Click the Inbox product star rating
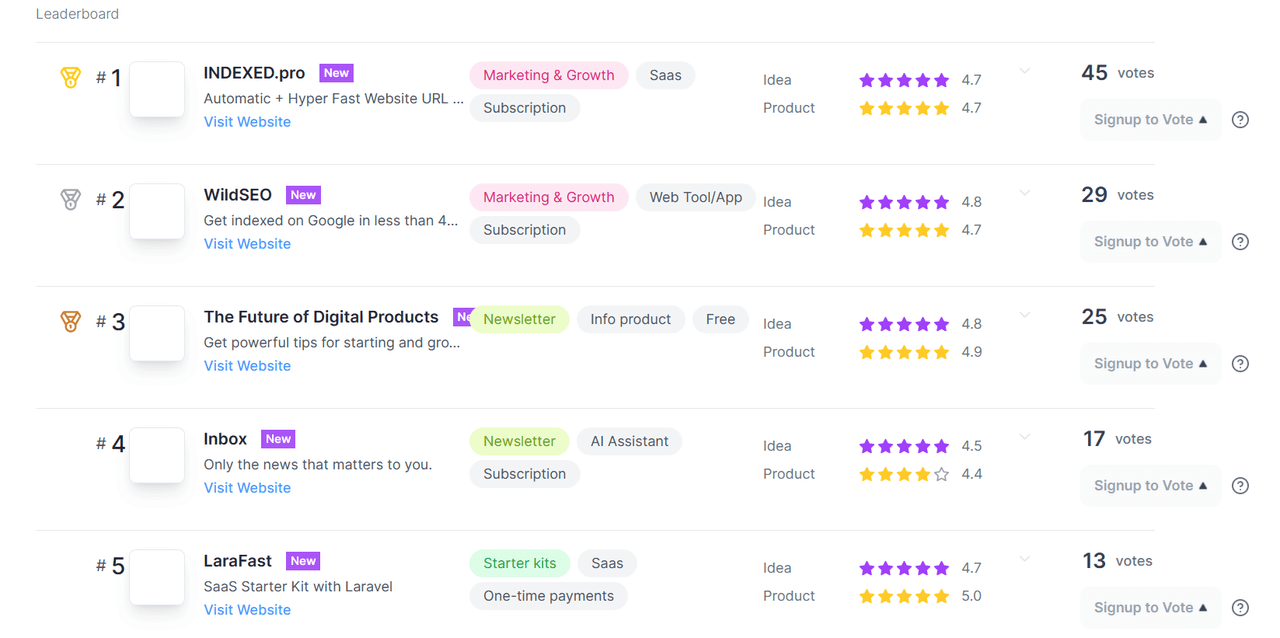Viewport: 1280px width, 638px height. tap(904, 474)
